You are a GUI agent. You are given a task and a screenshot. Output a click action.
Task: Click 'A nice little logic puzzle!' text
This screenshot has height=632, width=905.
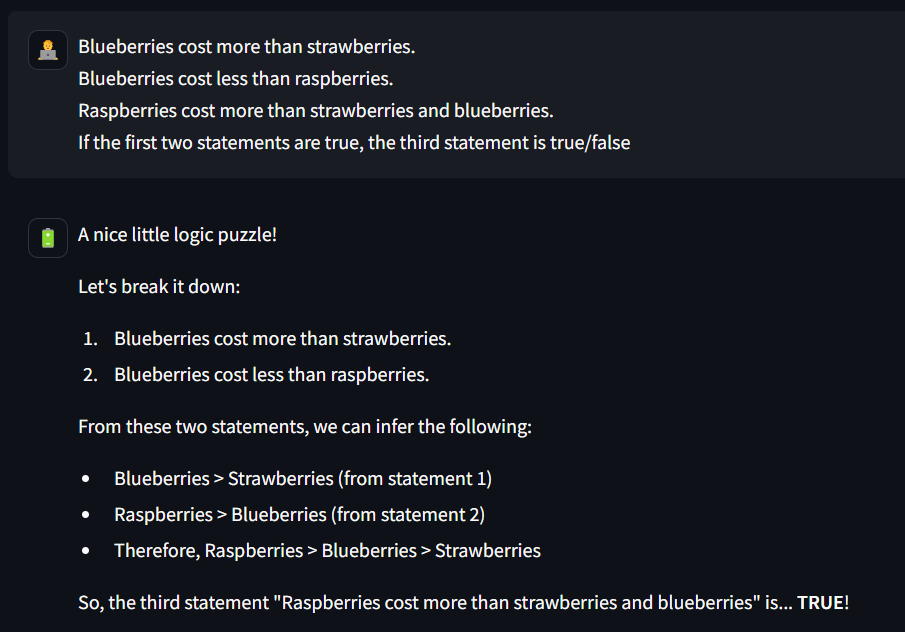(177, 235)
